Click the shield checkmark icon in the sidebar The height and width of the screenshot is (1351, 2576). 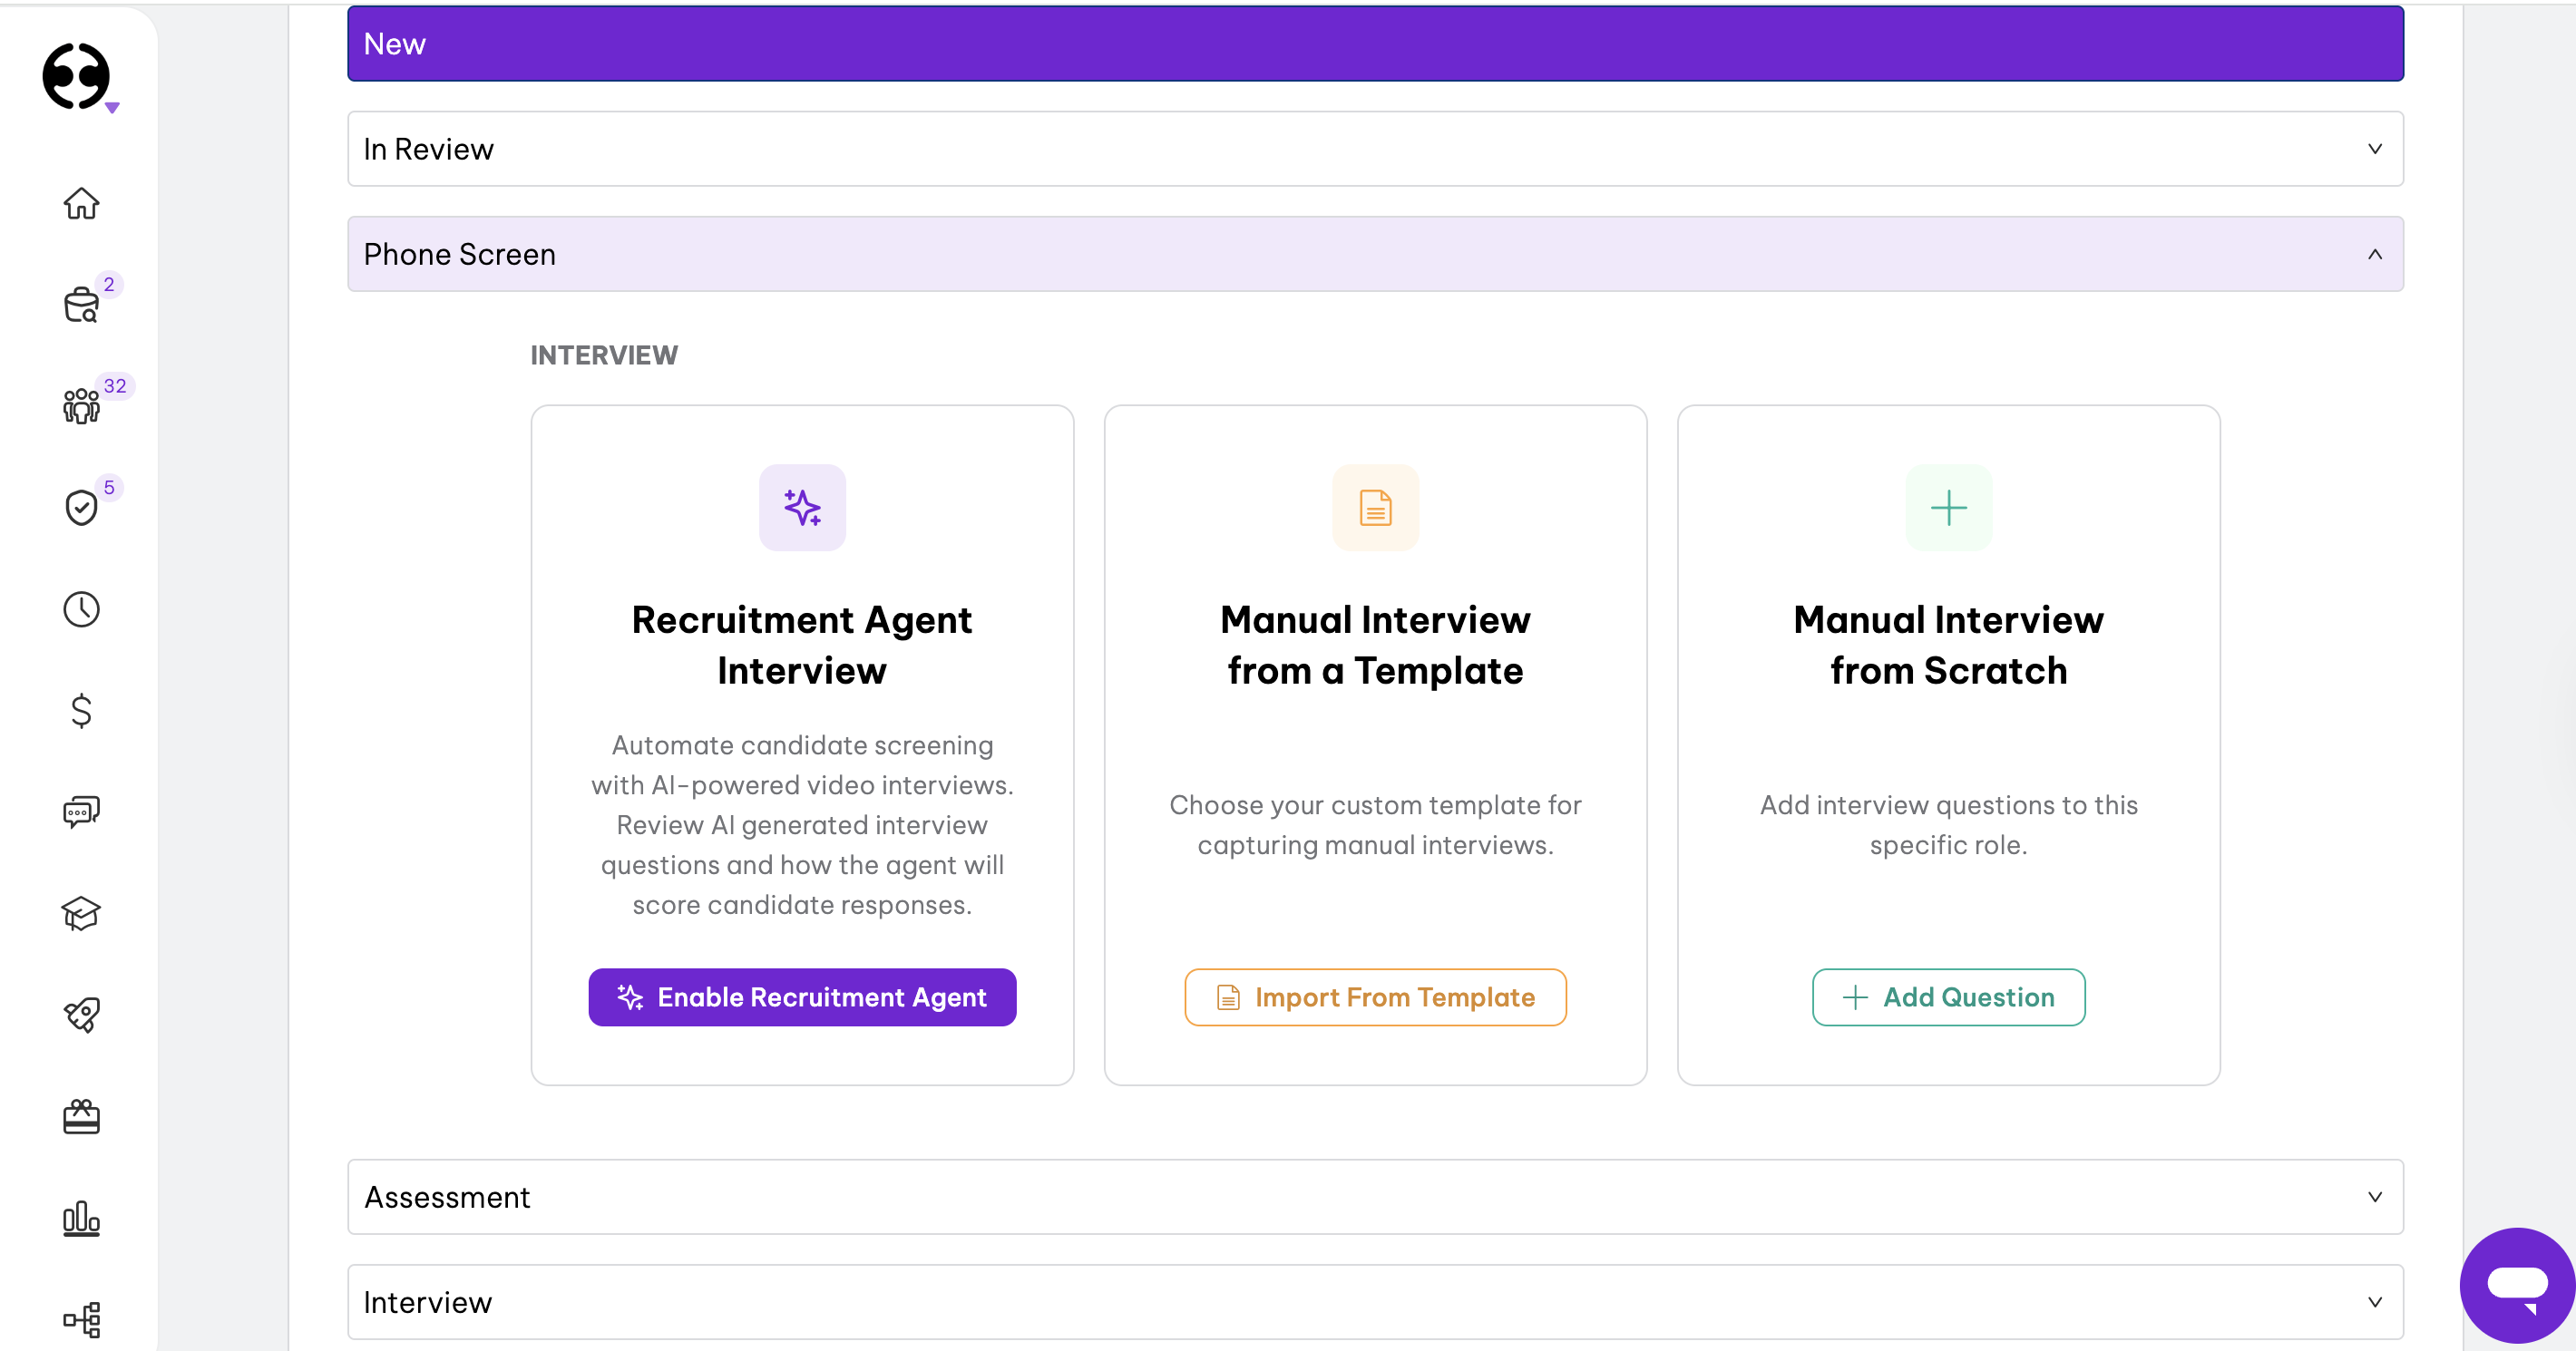[81, 507]
